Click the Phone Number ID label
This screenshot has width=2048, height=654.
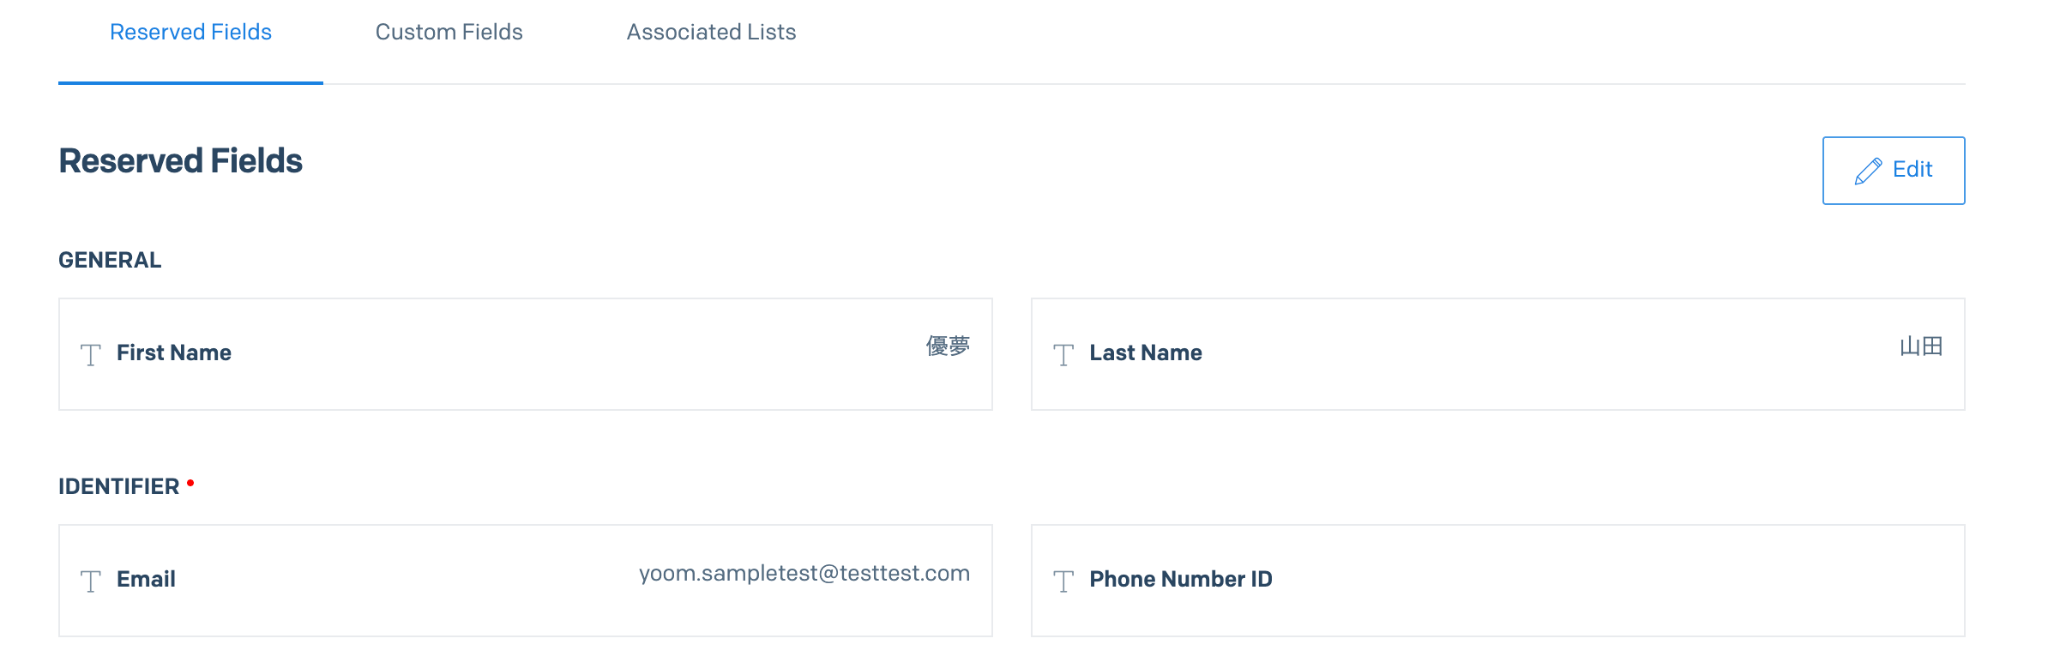pos(1180,579)
